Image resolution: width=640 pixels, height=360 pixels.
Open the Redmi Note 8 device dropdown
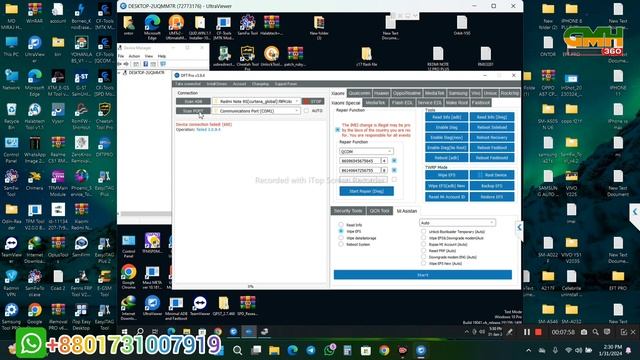coord(257,101)
